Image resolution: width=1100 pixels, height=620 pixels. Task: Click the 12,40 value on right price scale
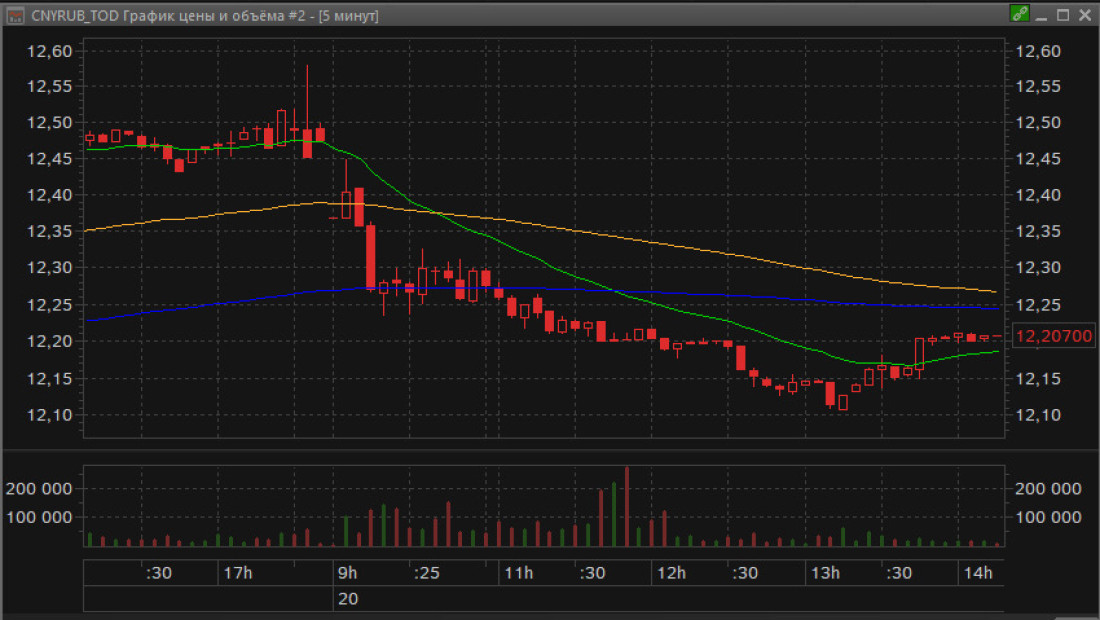point(1038,195)
